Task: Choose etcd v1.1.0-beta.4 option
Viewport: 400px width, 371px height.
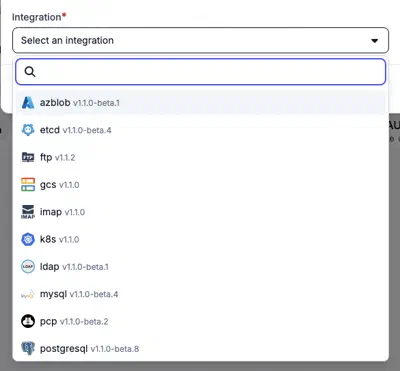Action: (201, 130)
